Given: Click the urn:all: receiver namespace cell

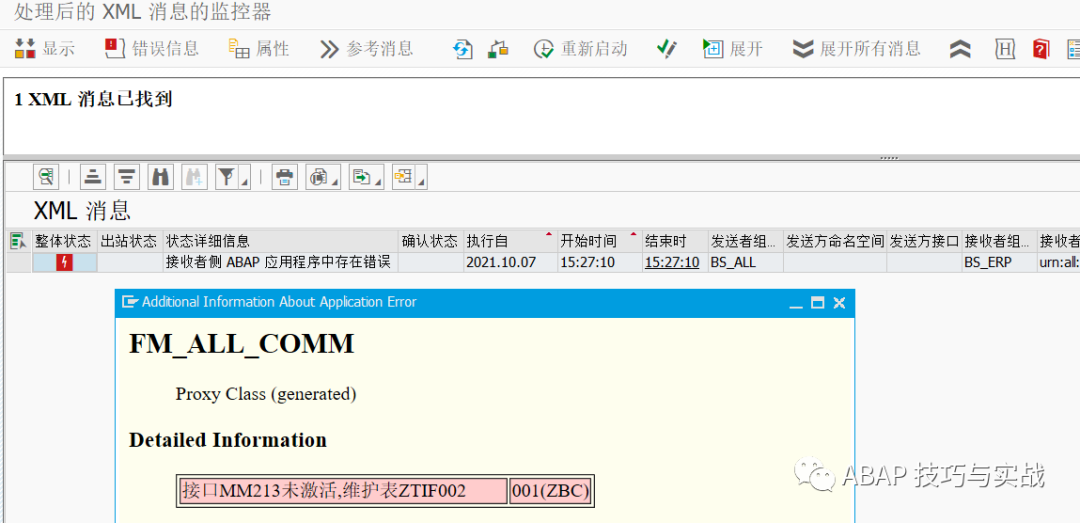Looking at the screenshot, I should click(1059, 263).
